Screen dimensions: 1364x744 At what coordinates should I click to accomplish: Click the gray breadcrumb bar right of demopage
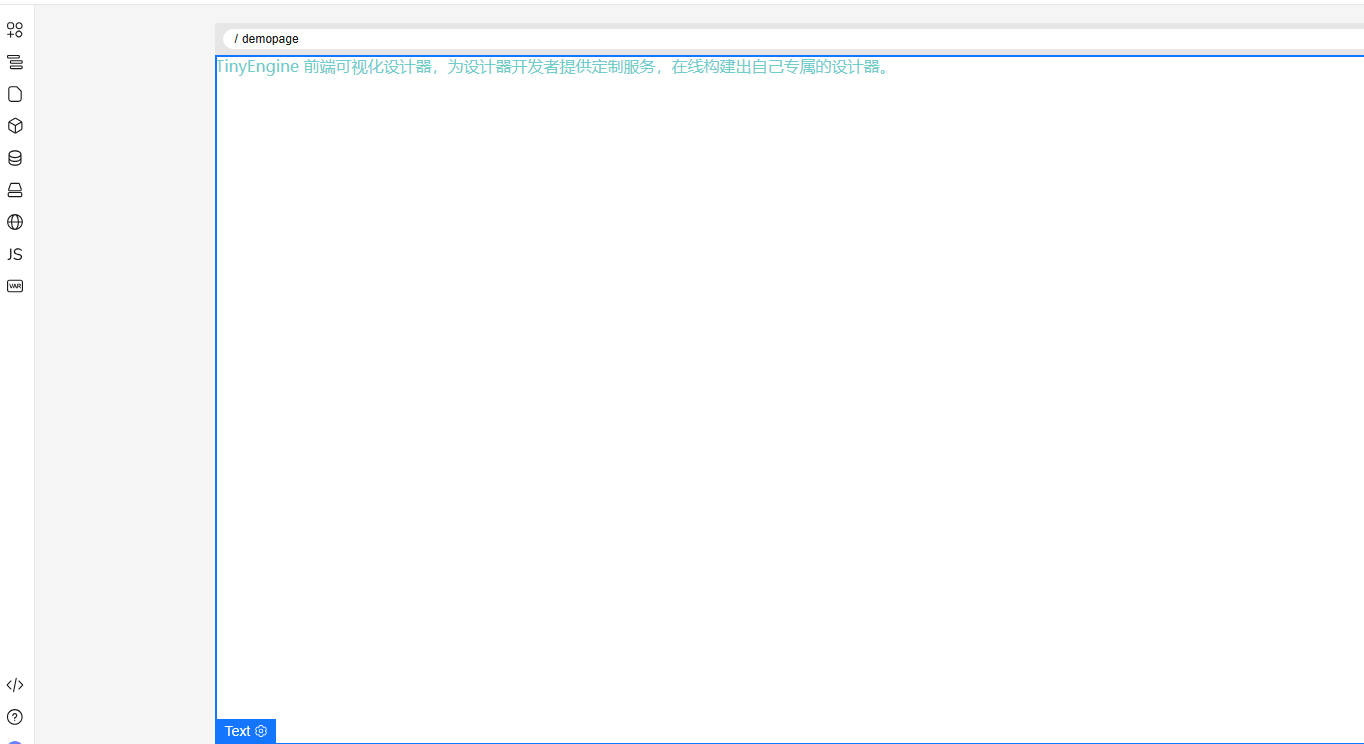[x=800, y=39]
